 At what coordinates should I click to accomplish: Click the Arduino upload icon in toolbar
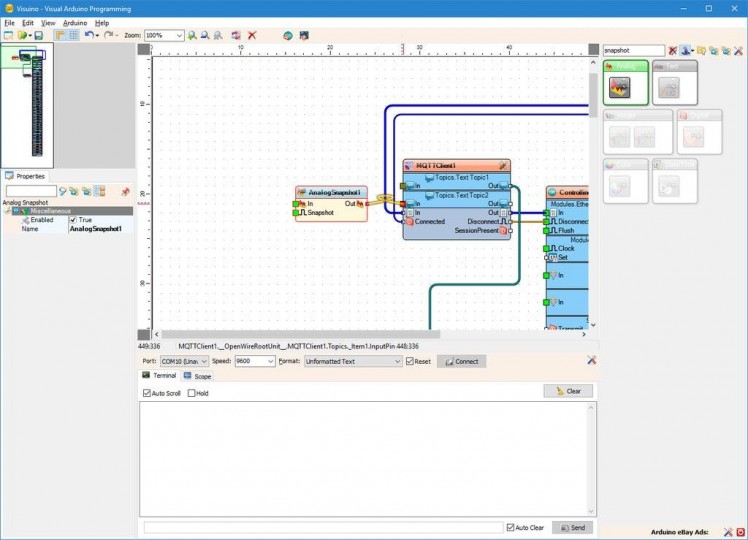(288, 35)
